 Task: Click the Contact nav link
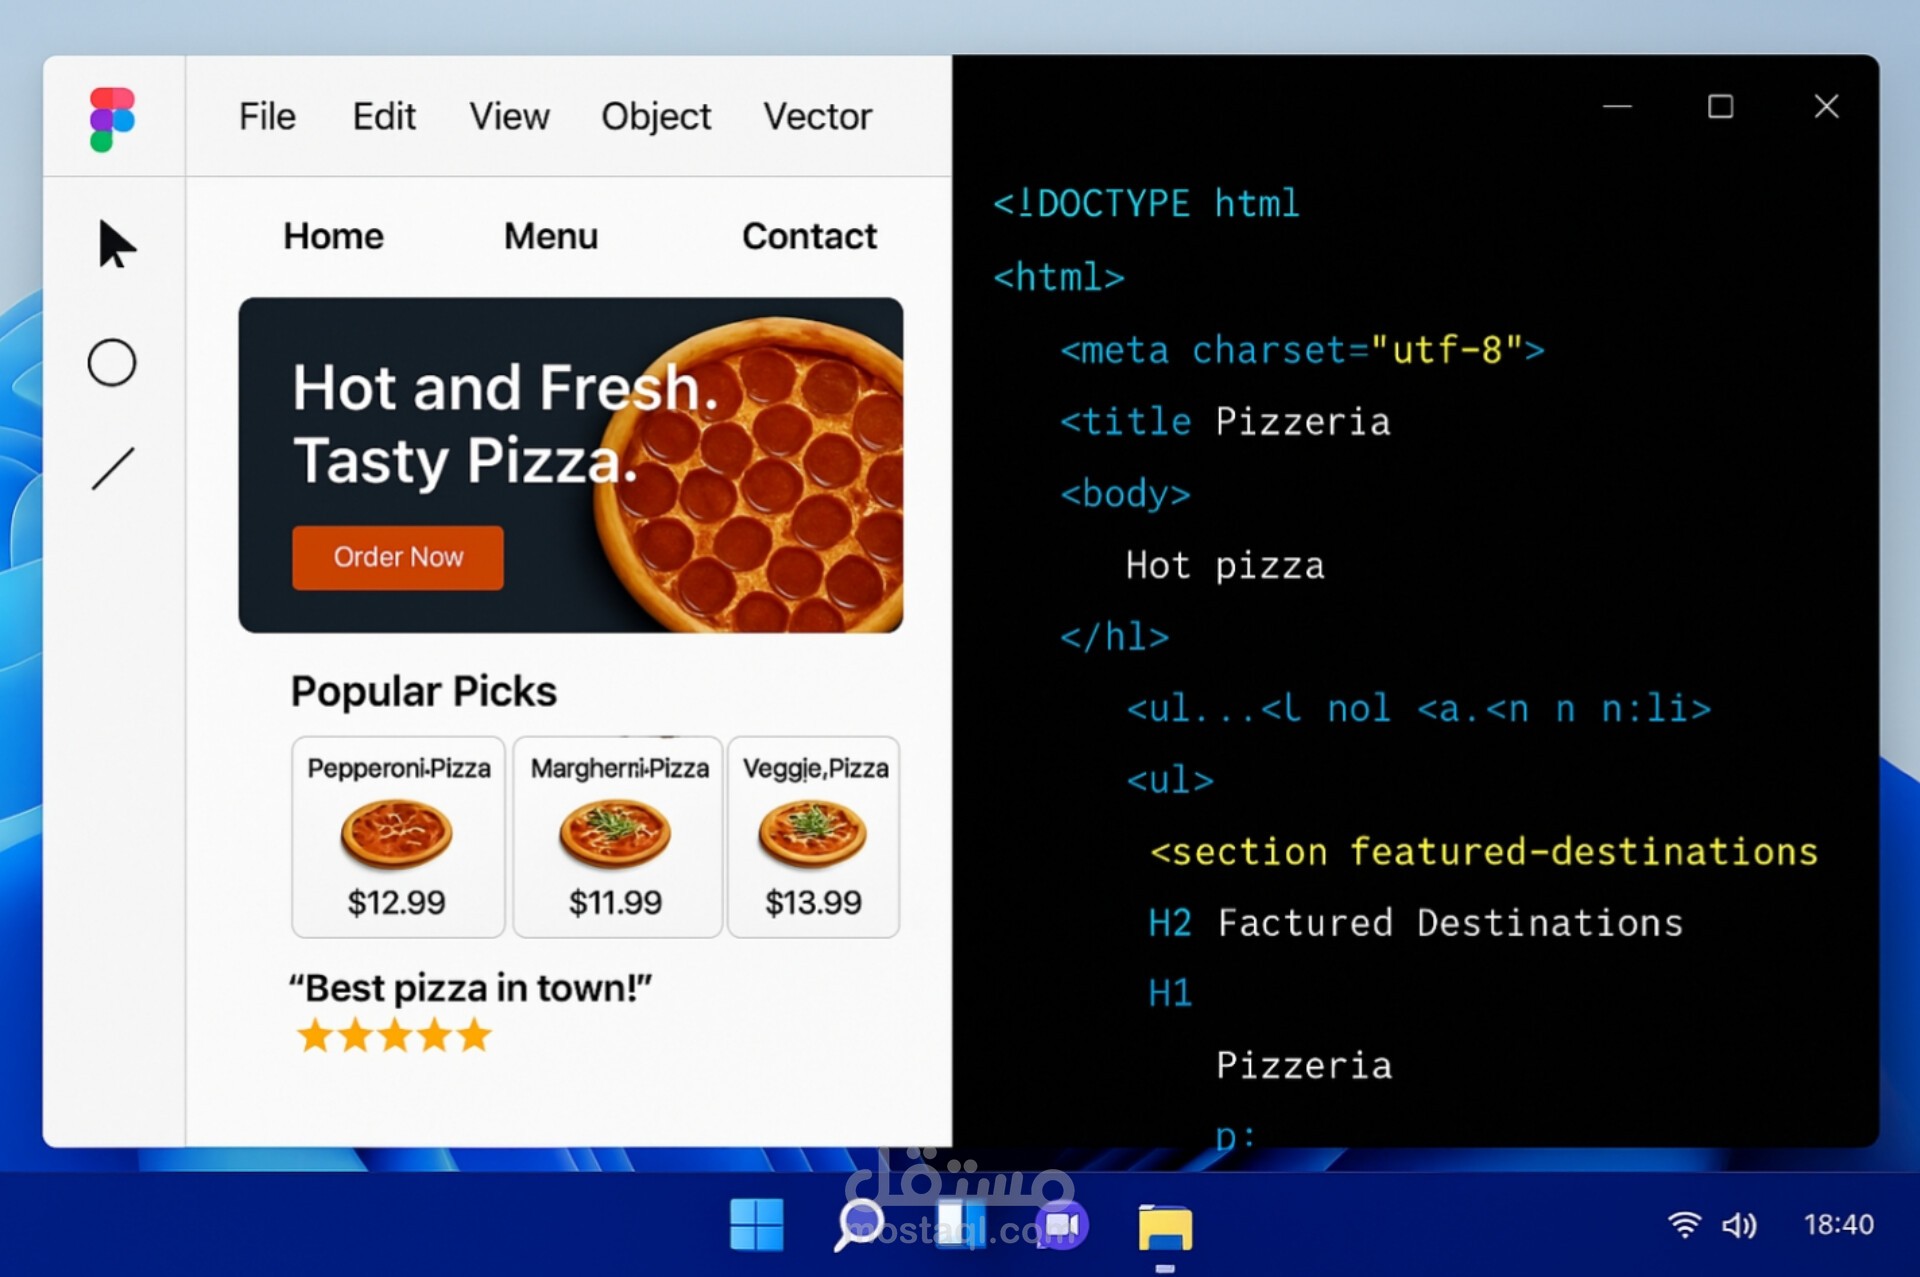[x=809, y=236]
